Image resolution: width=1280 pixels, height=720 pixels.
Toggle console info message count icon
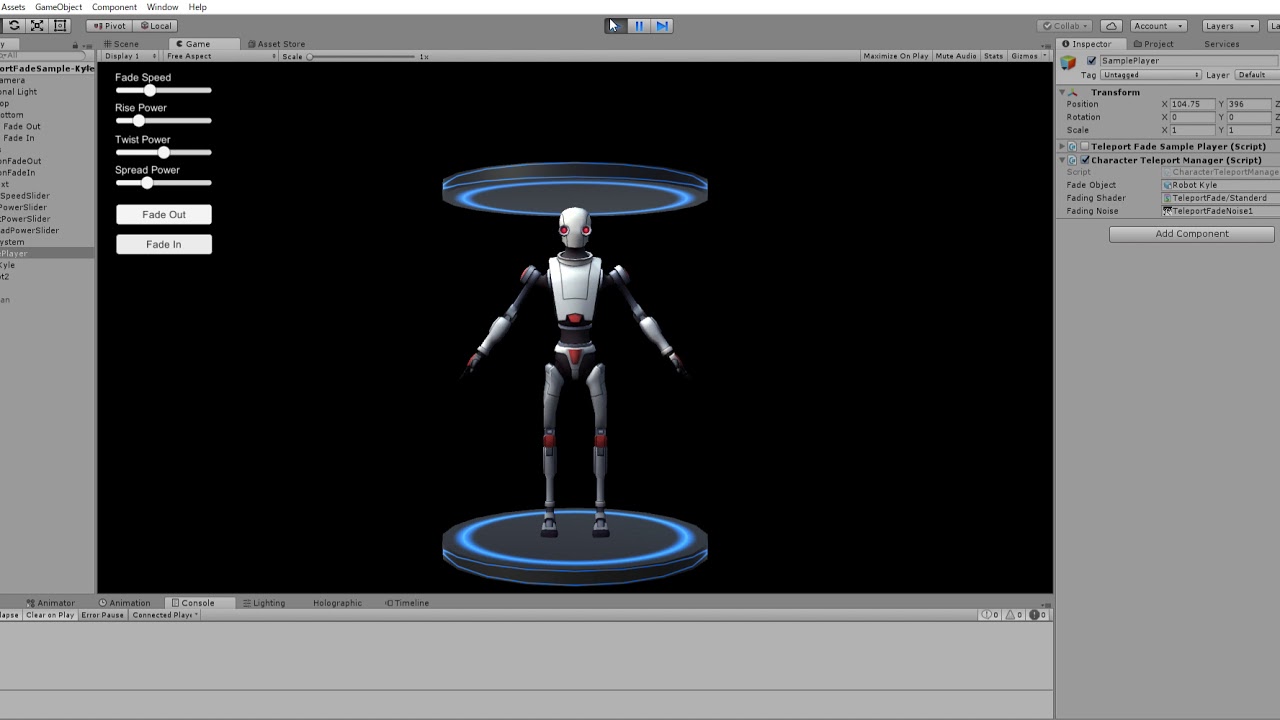click(990, 615)
